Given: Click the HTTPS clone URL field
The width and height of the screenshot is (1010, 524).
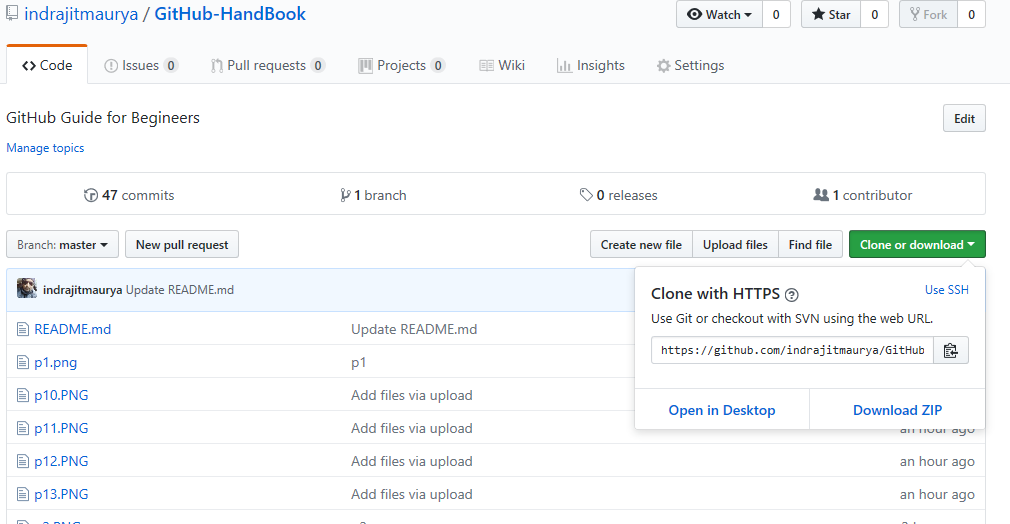Looking at the screenshot, I should click(792, 350).
